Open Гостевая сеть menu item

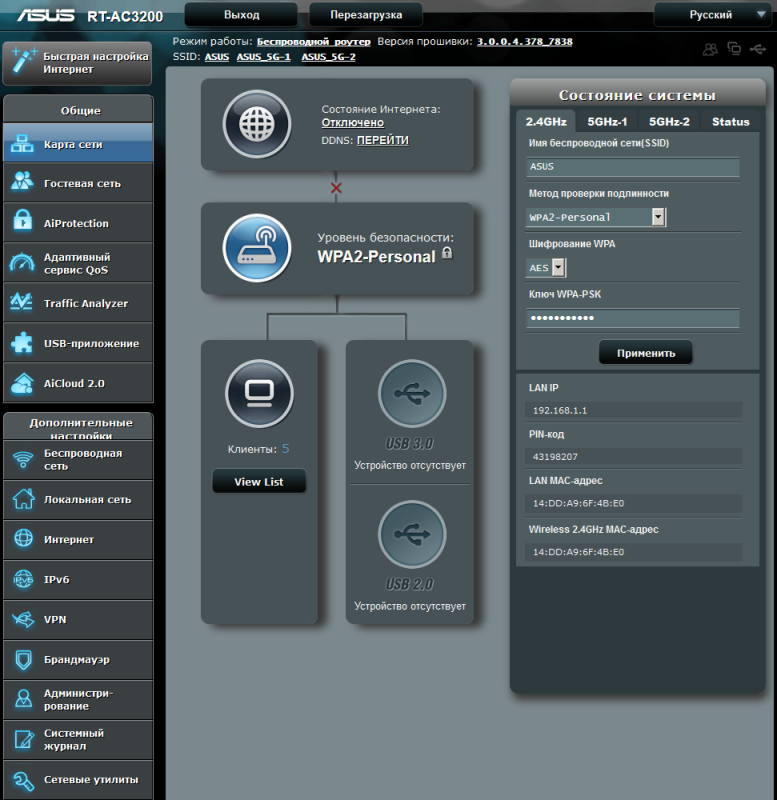[x=78, y=183]
